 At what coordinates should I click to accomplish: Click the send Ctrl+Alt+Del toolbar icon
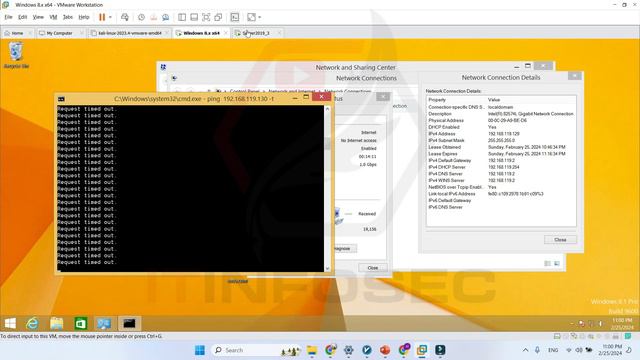[x=125, y=17]
